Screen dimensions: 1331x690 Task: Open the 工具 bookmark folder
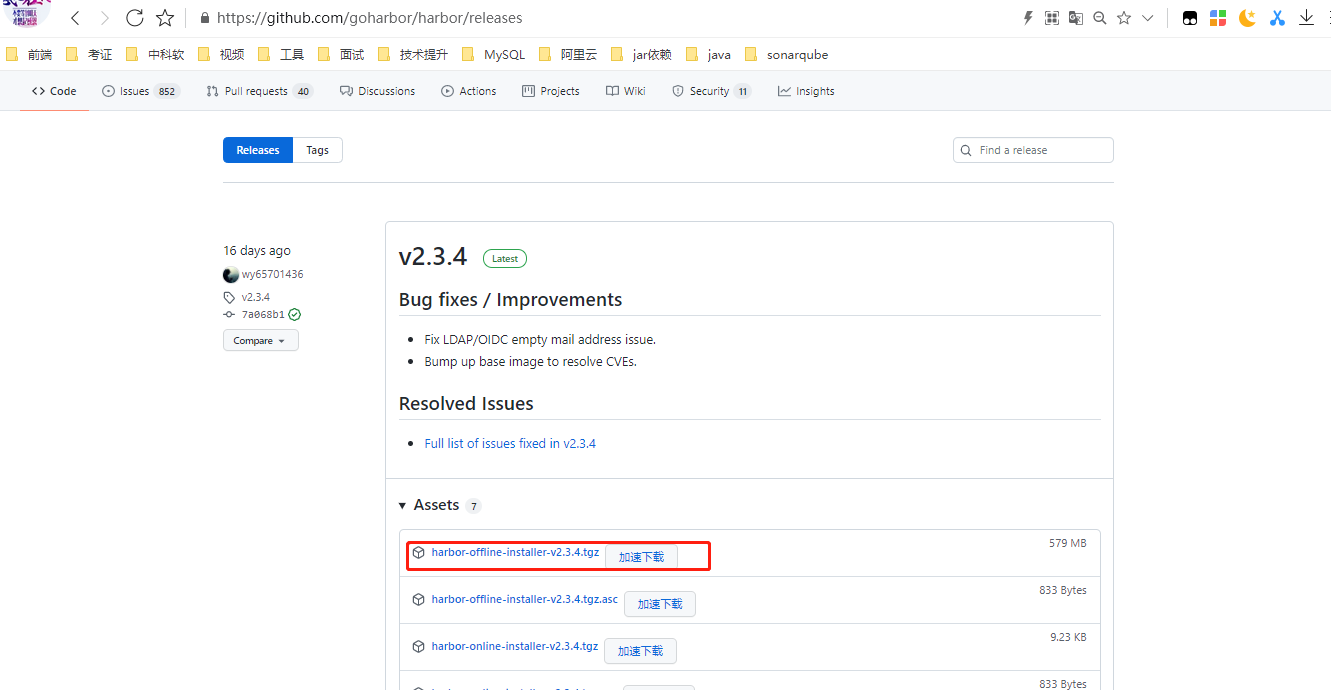click(x=281, y=55)
